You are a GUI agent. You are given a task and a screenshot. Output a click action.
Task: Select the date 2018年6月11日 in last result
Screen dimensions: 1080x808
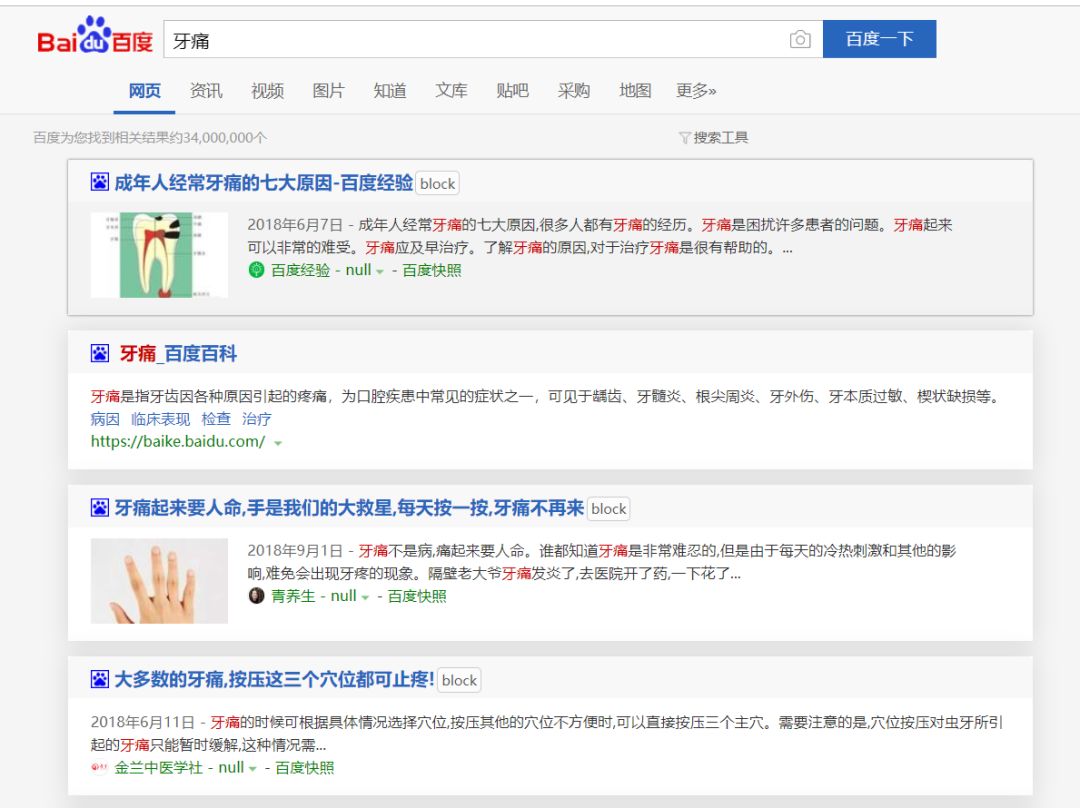(x=143, y=722)
